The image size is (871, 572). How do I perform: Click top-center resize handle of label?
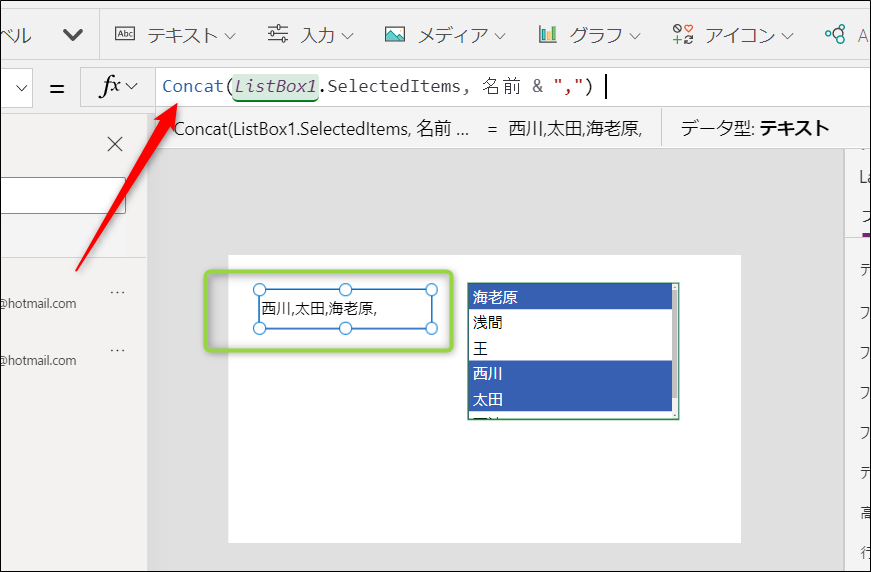pos(346,289)
